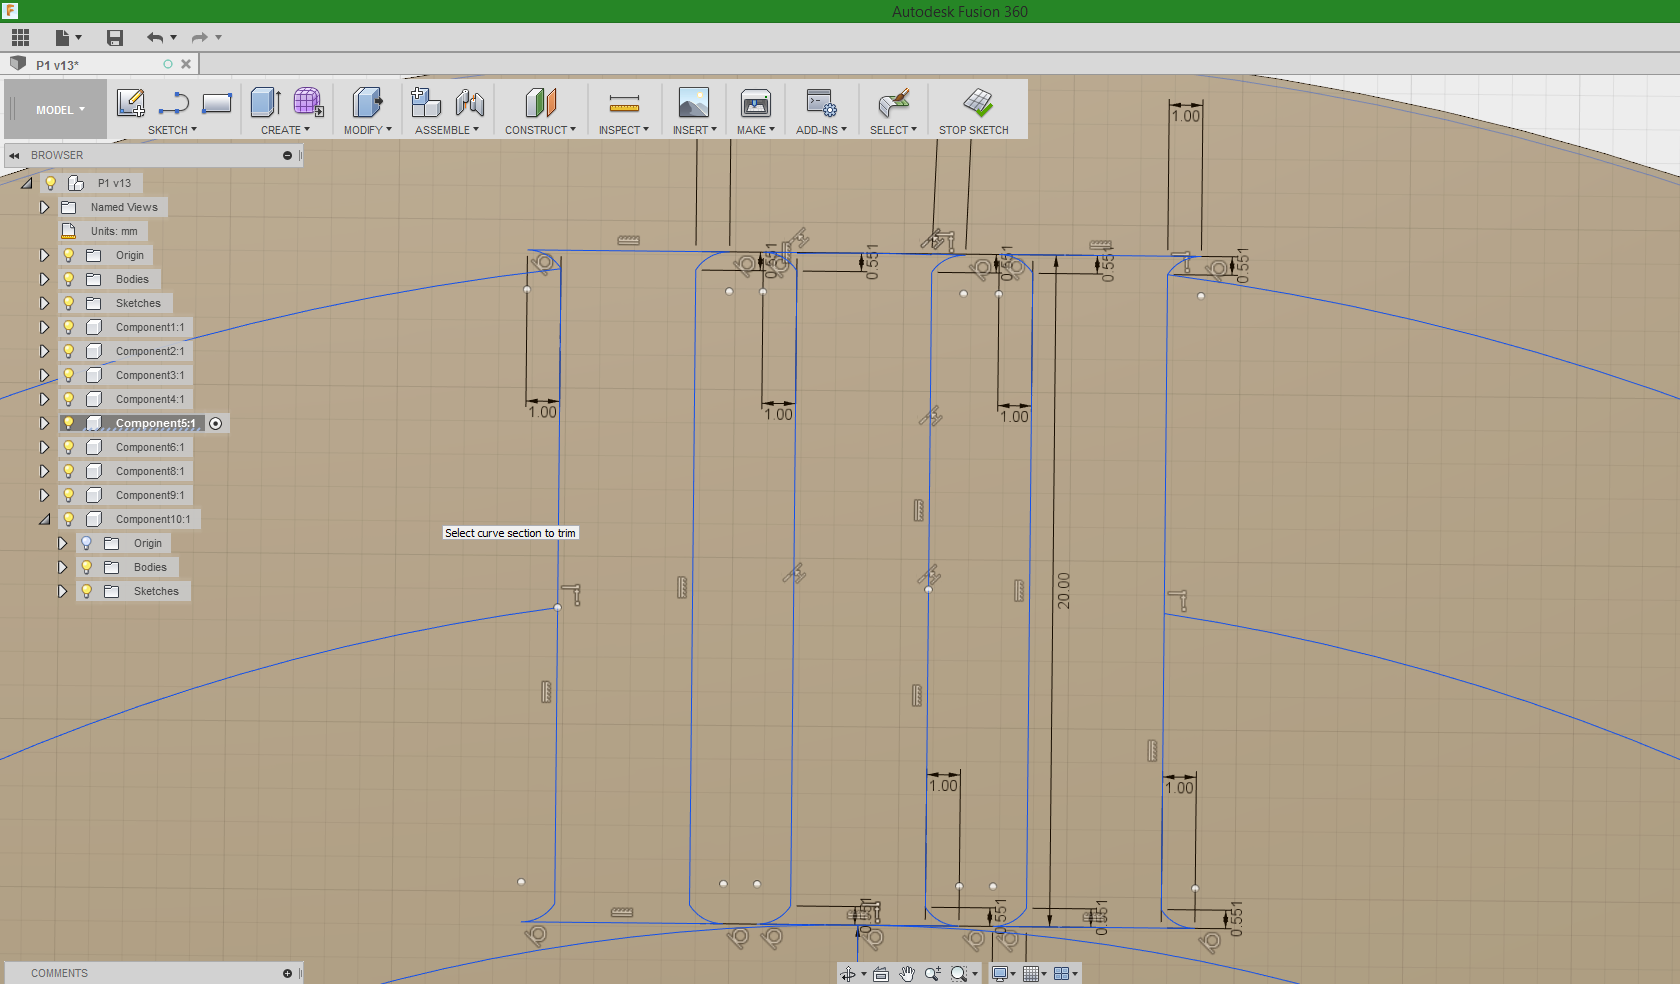
Task: Open the ASSEMBLE menu
Action: [x=447, y=130]
